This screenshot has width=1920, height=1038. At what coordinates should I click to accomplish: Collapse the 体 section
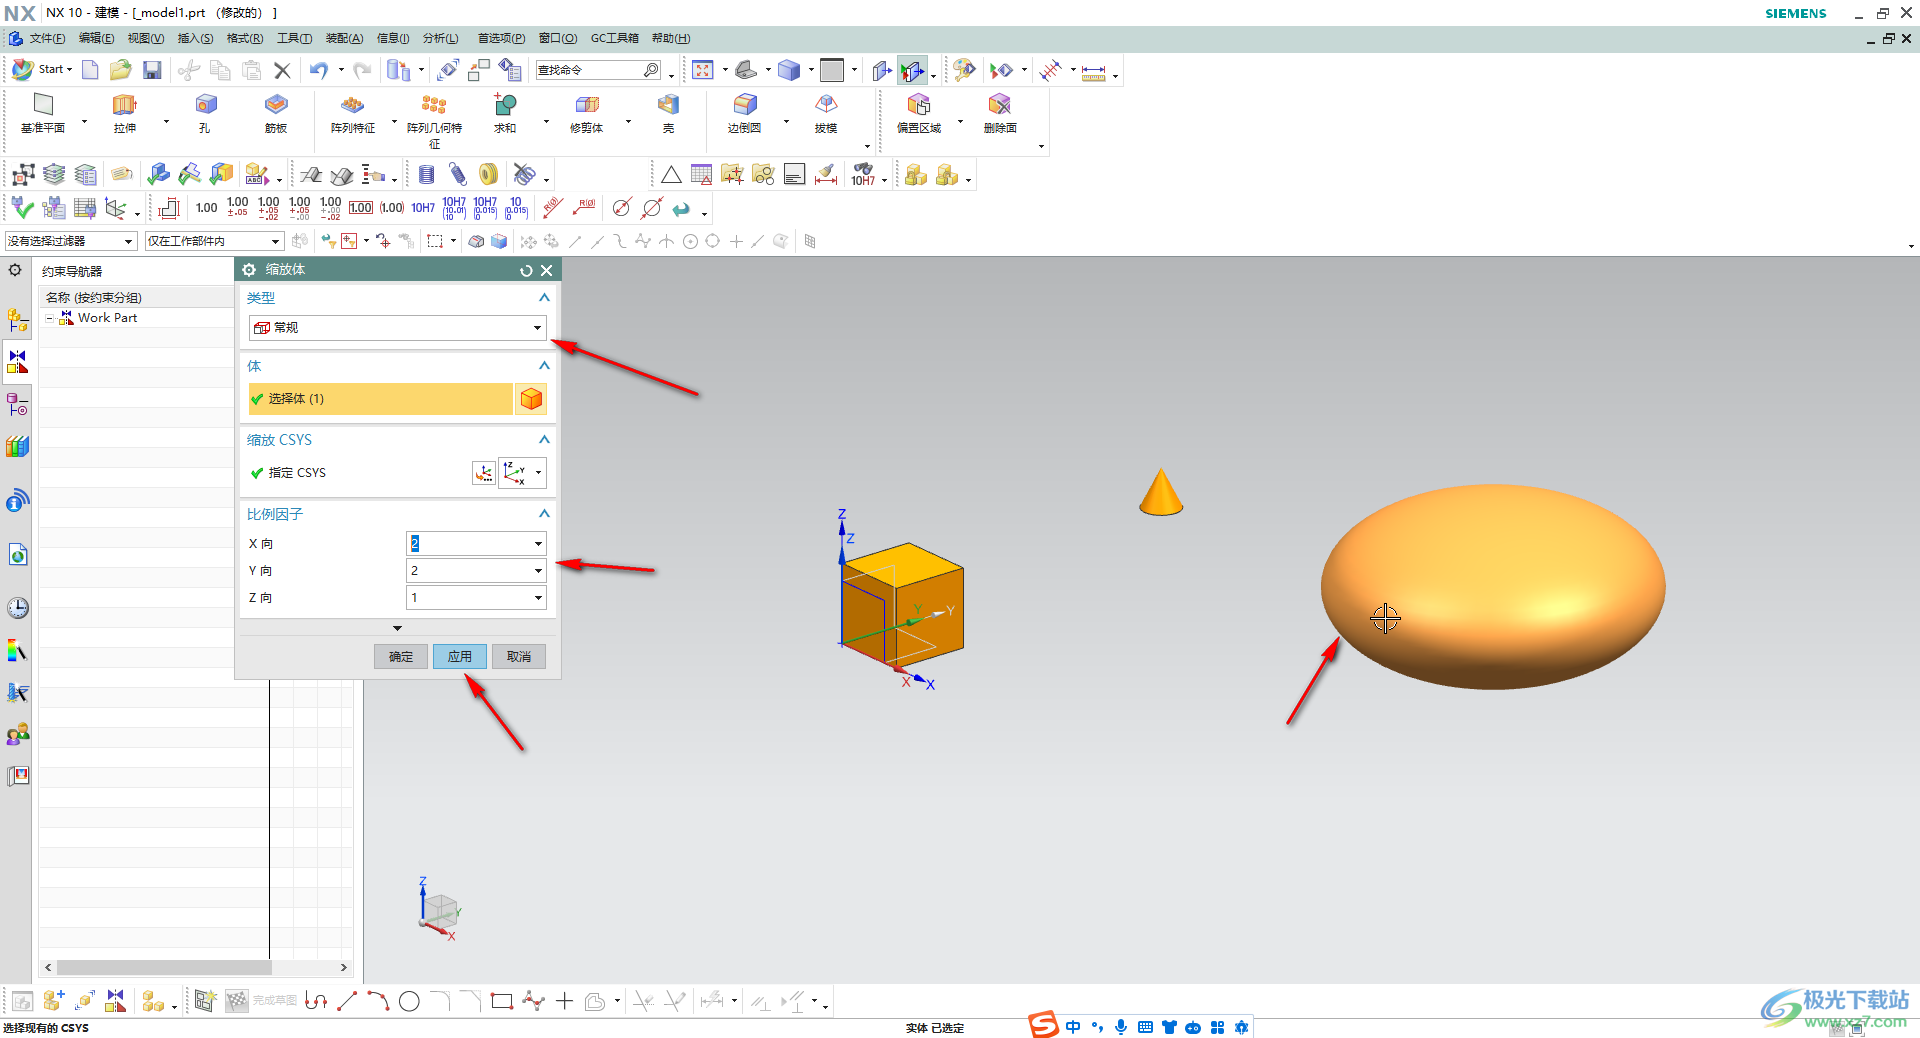coord(544,366)
